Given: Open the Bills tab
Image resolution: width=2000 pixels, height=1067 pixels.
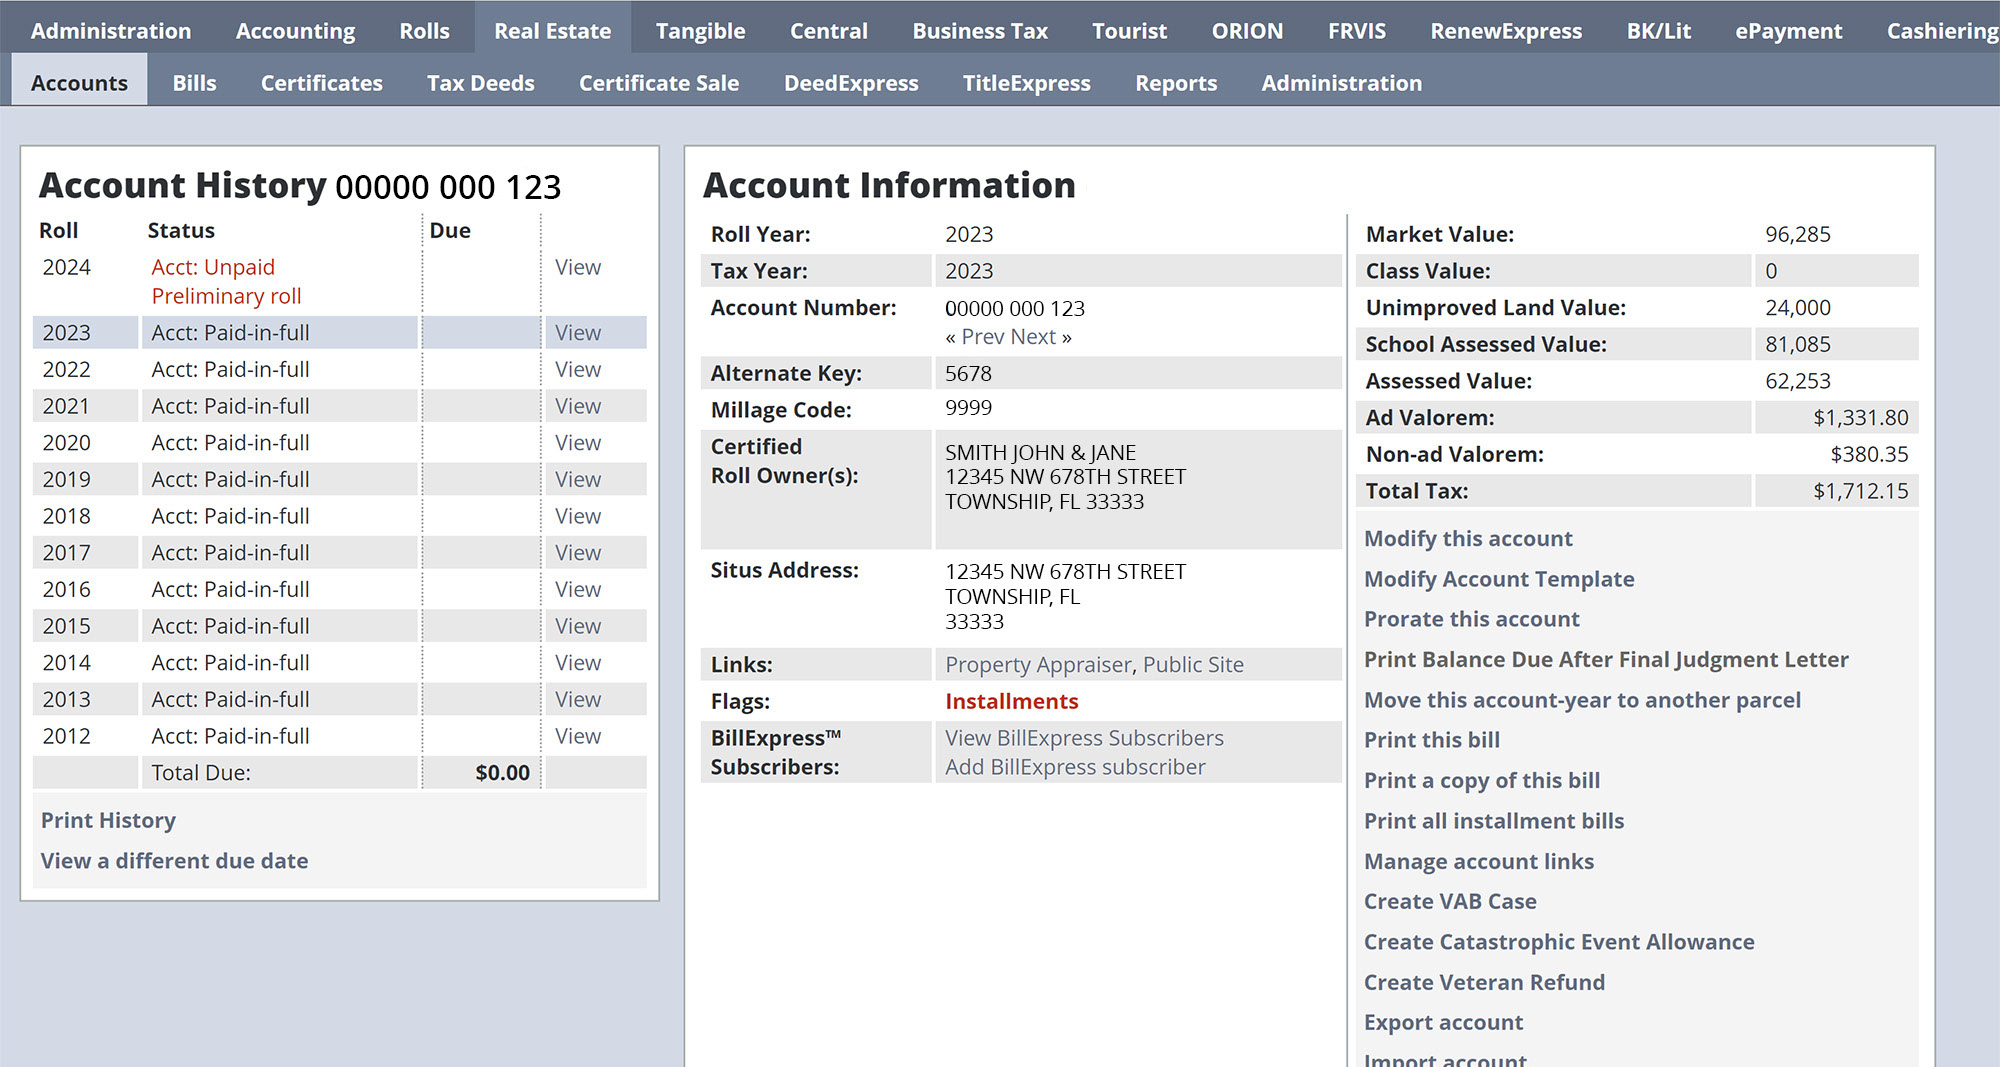Looking at the screenshot, I should coord(194,83).
